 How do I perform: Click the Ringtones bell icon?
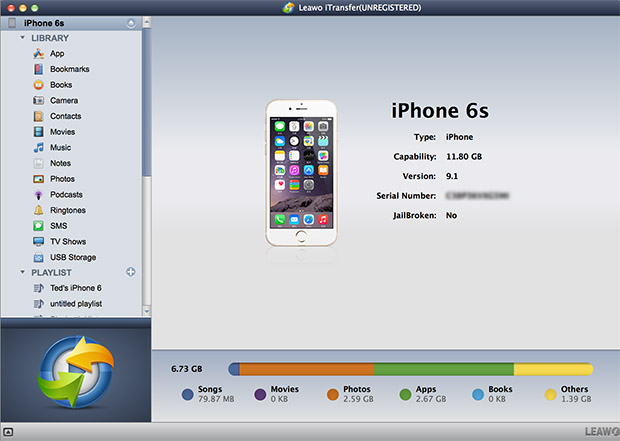pos(38,210)
